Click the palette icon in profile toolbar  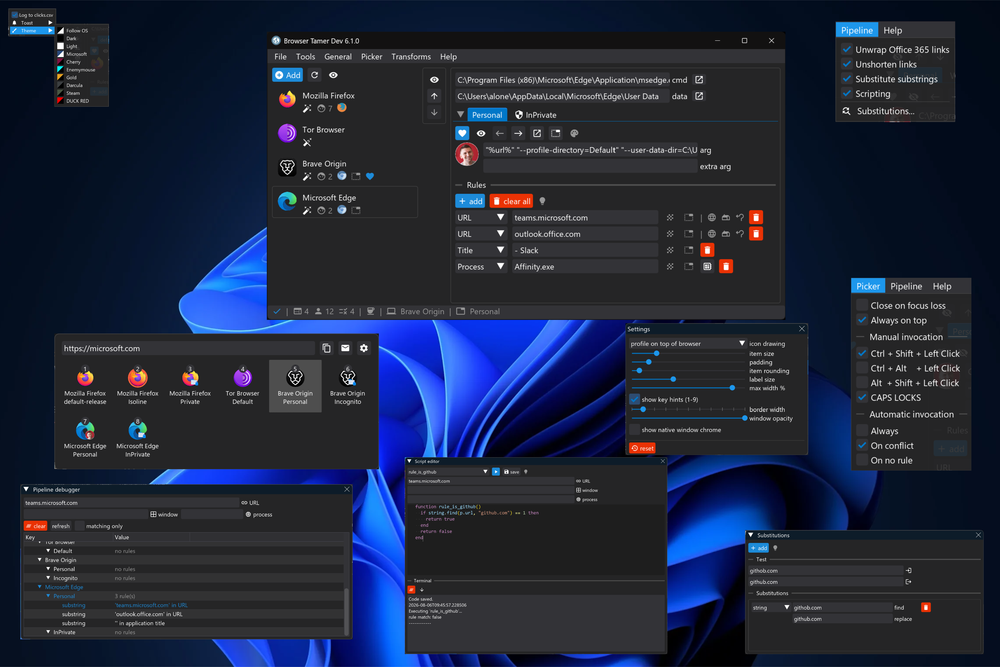click(x=574, y=133)
